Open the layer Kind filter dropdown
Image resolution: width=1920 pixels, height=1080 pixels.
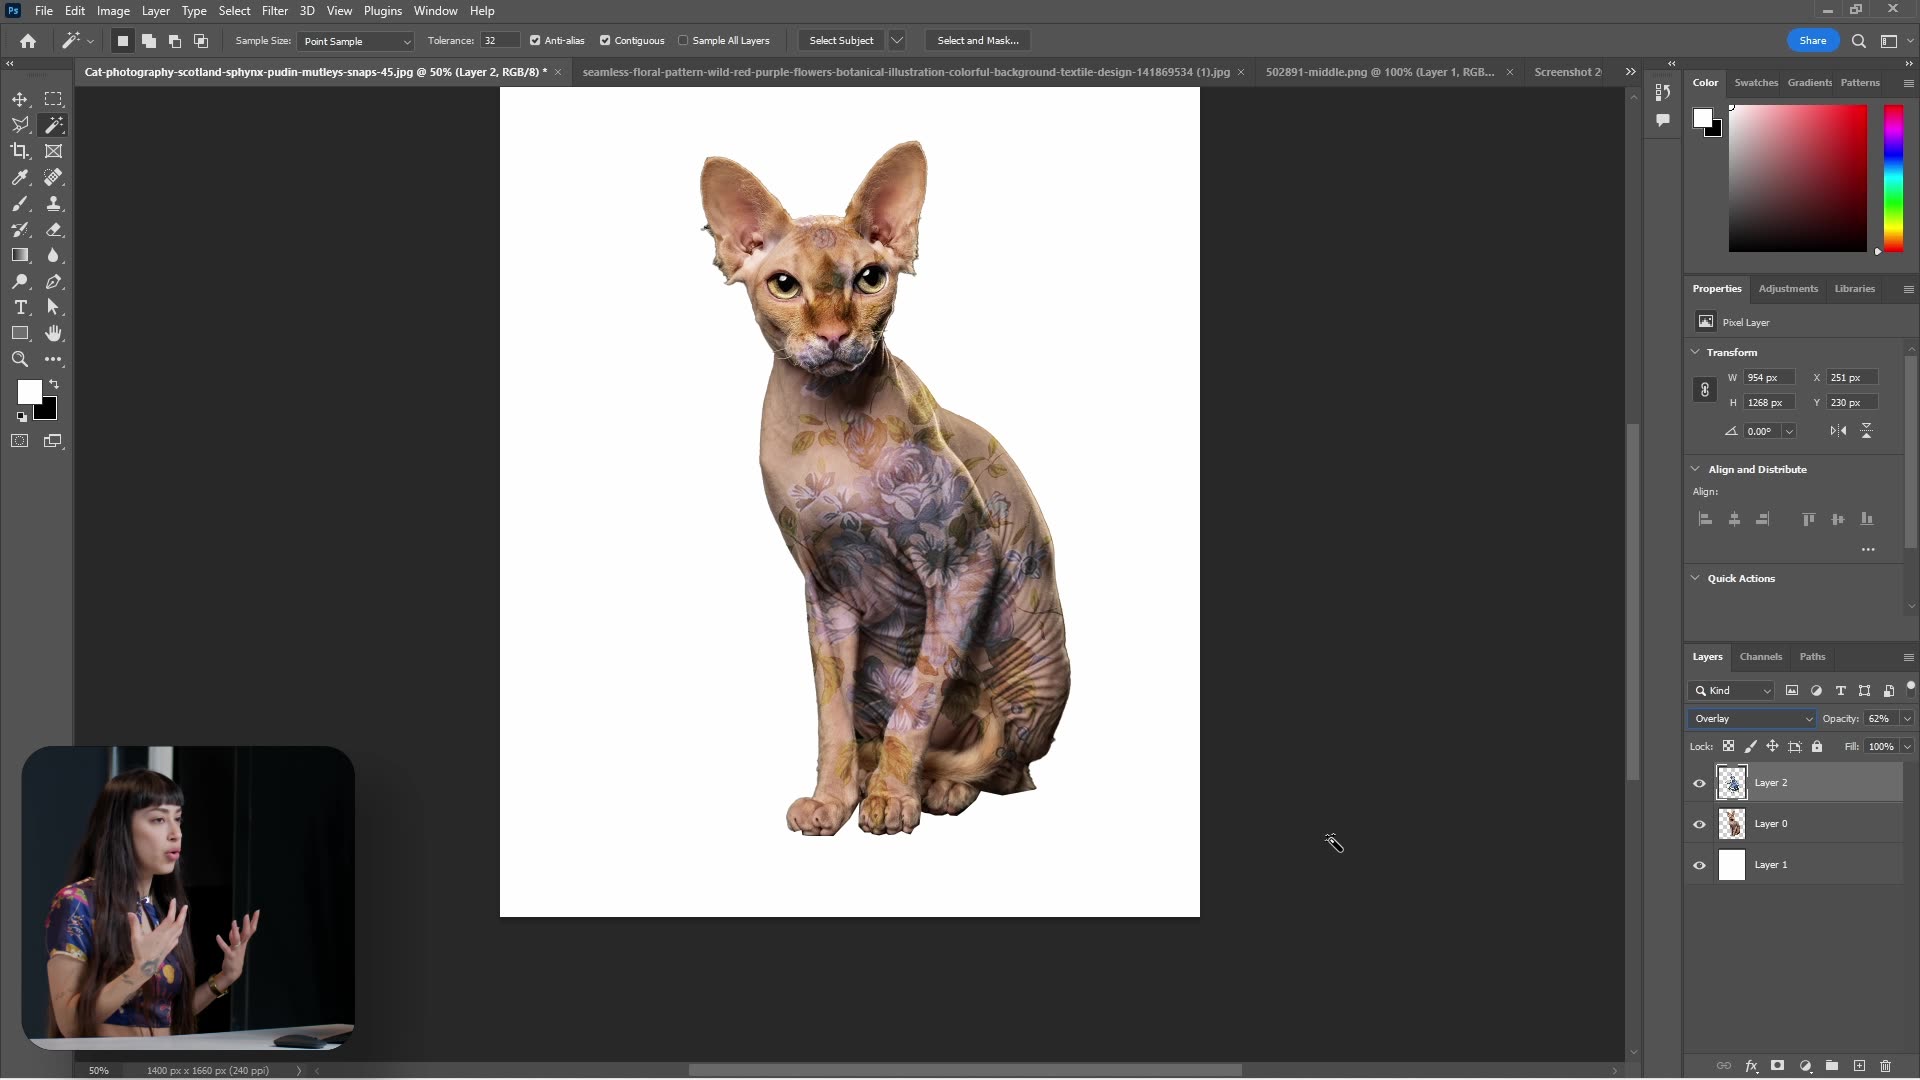[1732, 691]
